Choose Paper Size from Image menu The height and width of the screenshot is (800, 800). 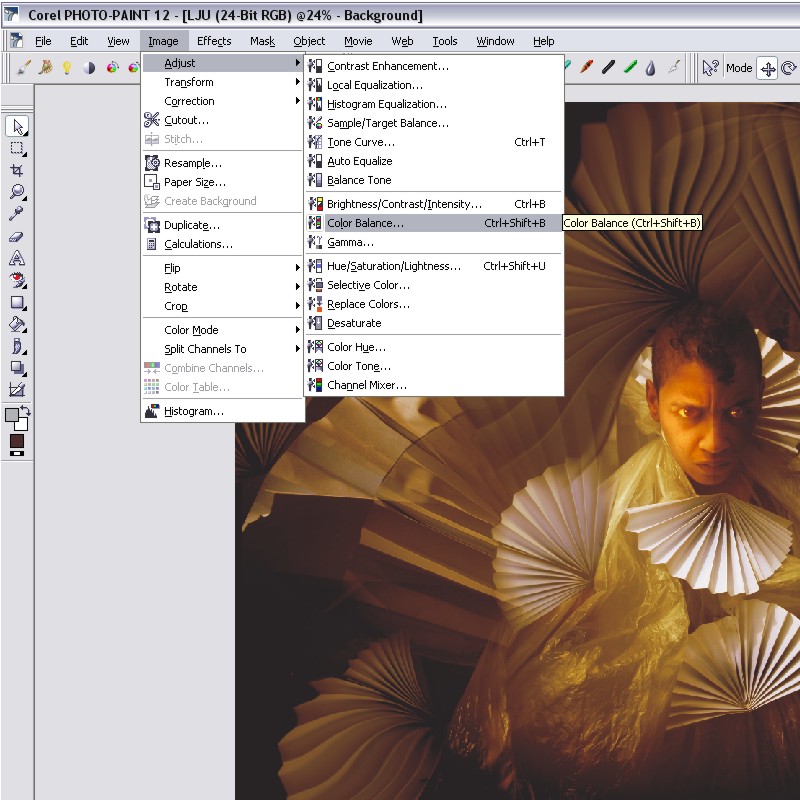pos(222,182)
